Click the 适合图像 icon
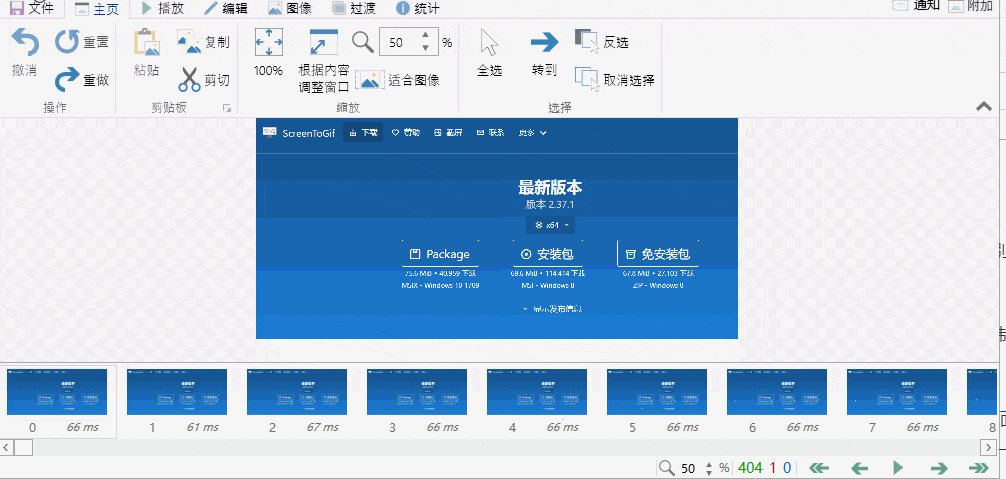This screenshot has height=479, width=1006. (x=369, y=80)
